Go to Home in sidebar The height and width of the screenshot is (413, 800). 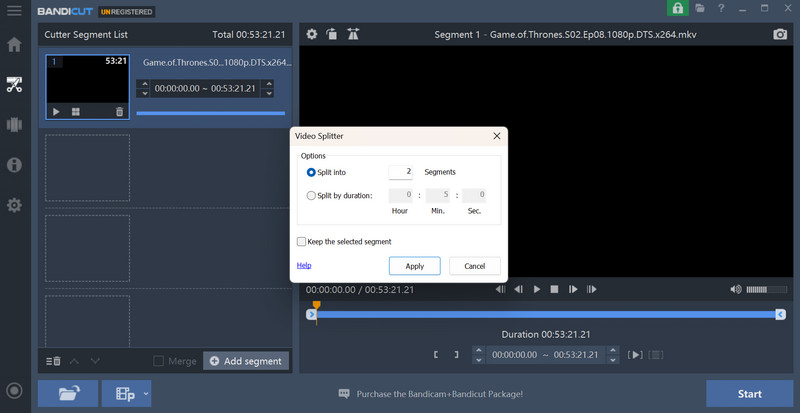[14, 44]
